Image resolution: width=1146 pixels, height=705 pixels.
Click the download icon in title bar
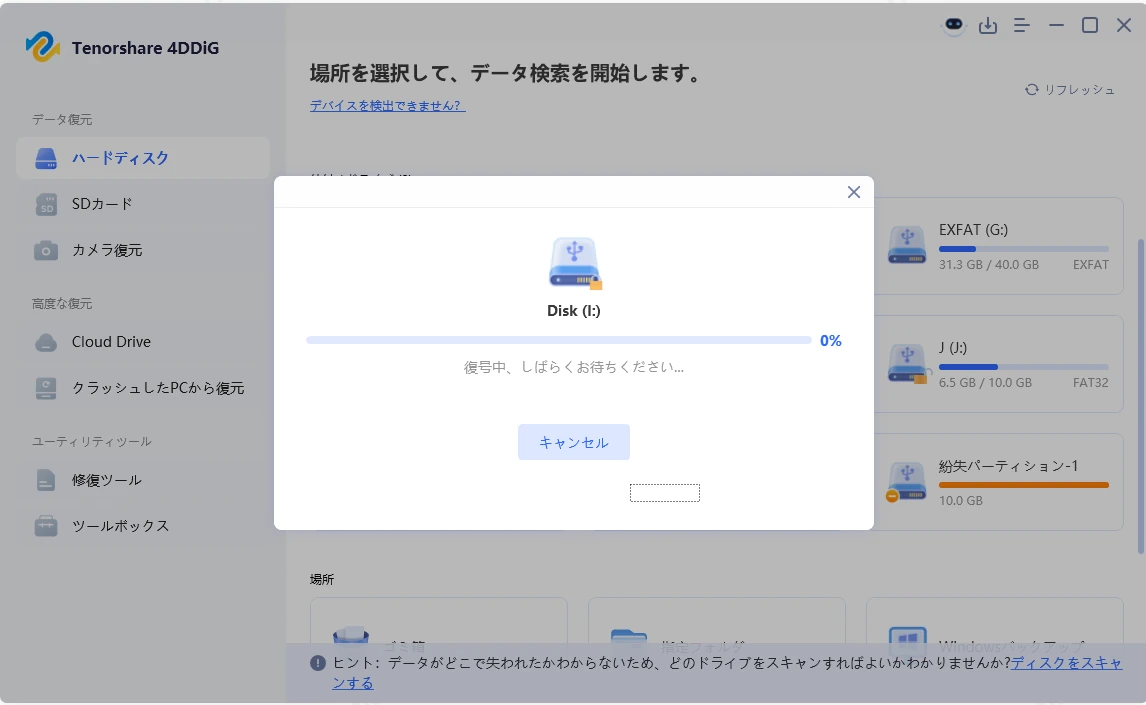point(988,26)
